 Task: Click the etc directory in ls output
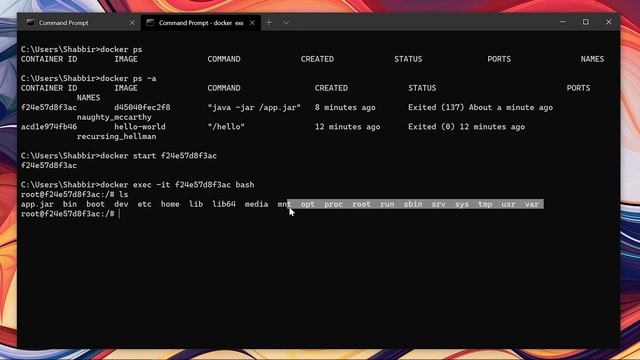click(144, 204)
